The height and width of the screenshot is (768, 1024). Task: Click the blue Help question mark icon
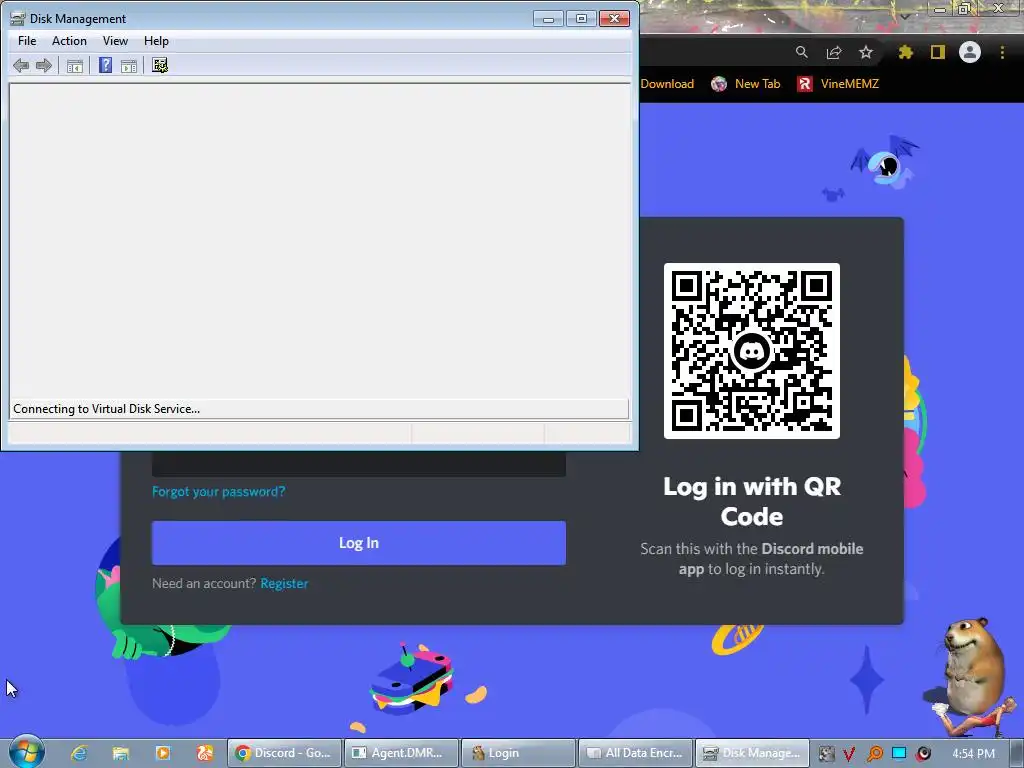point(105,65)
